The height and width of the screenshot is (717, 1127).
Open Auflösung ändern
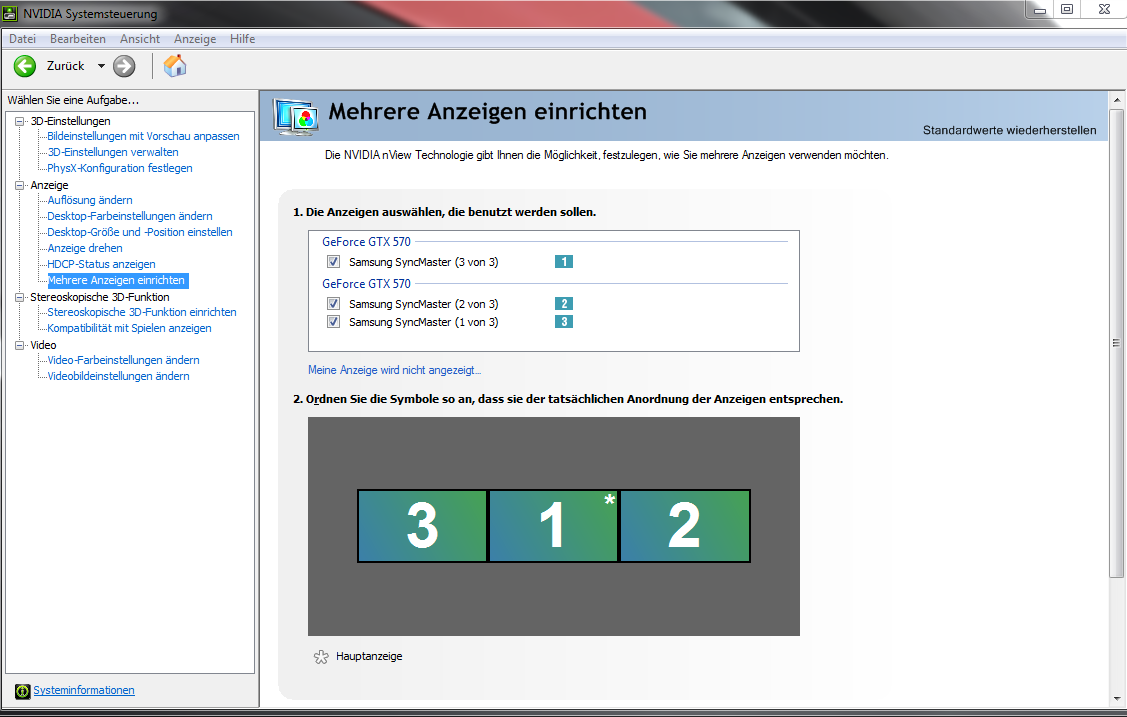click(90, 200)
